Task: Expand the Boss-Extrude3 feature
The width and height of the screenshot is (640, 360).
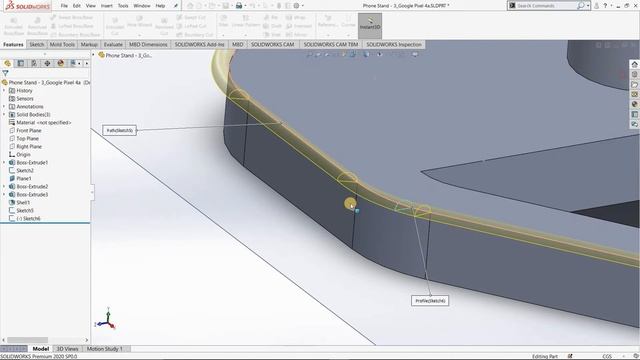Action: [x=4, y=195]
